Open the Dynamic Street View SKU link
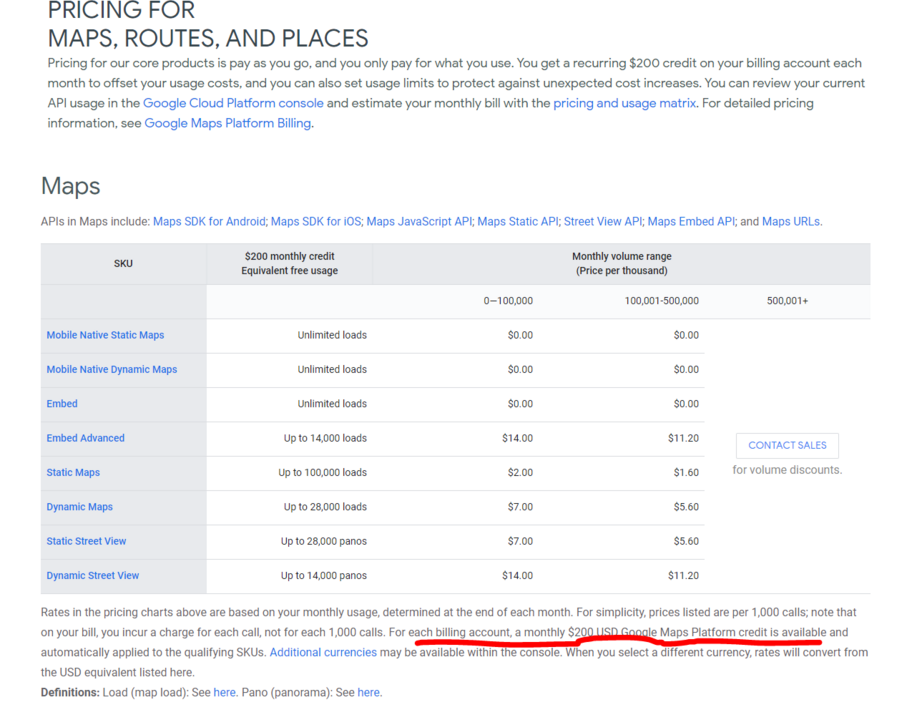The width and height of the screenshot is (922, 720). 92,576
